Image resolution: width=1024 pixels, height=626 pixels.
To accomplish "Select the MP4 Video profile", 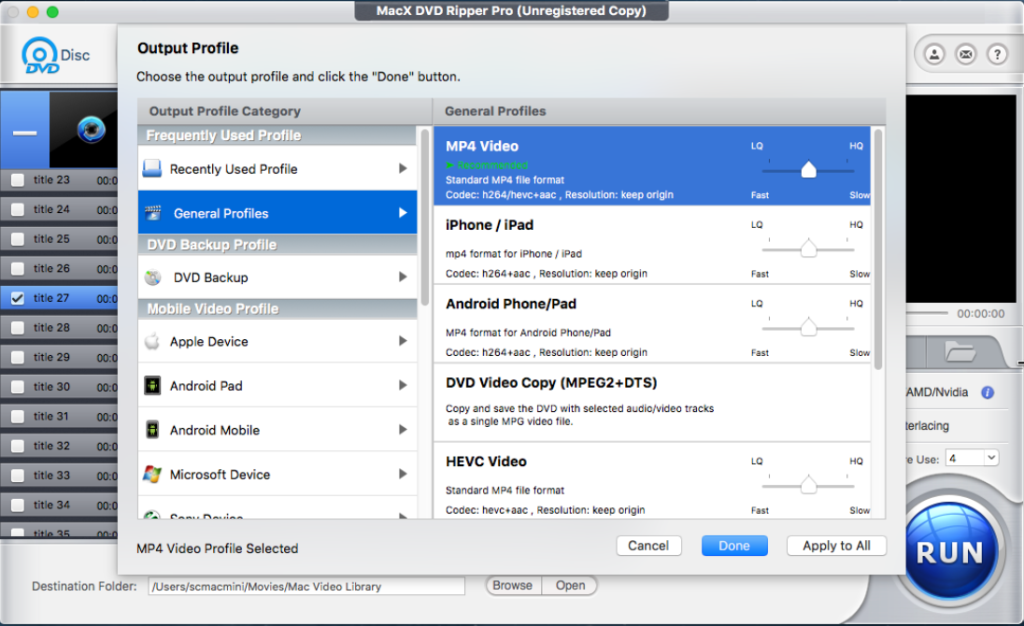I will tap(652, 166).
